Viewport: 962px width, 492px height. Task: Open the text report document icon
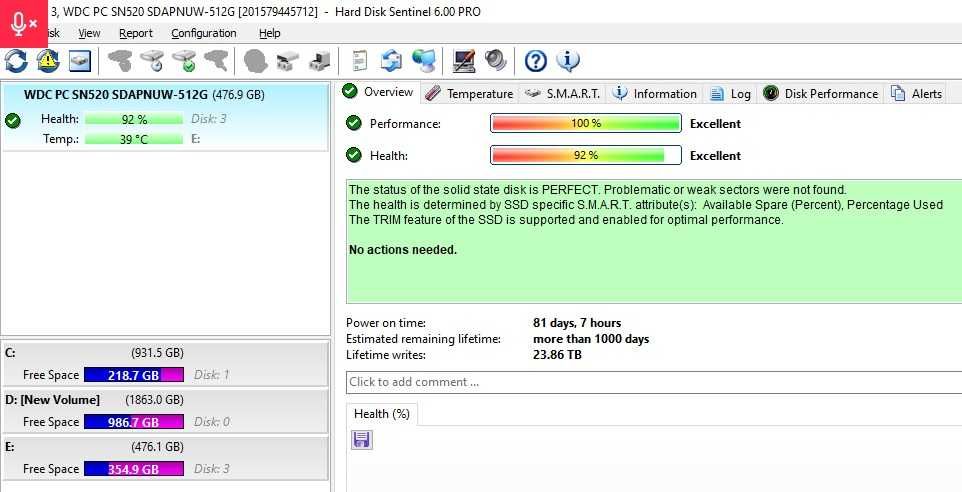point(360,61)
